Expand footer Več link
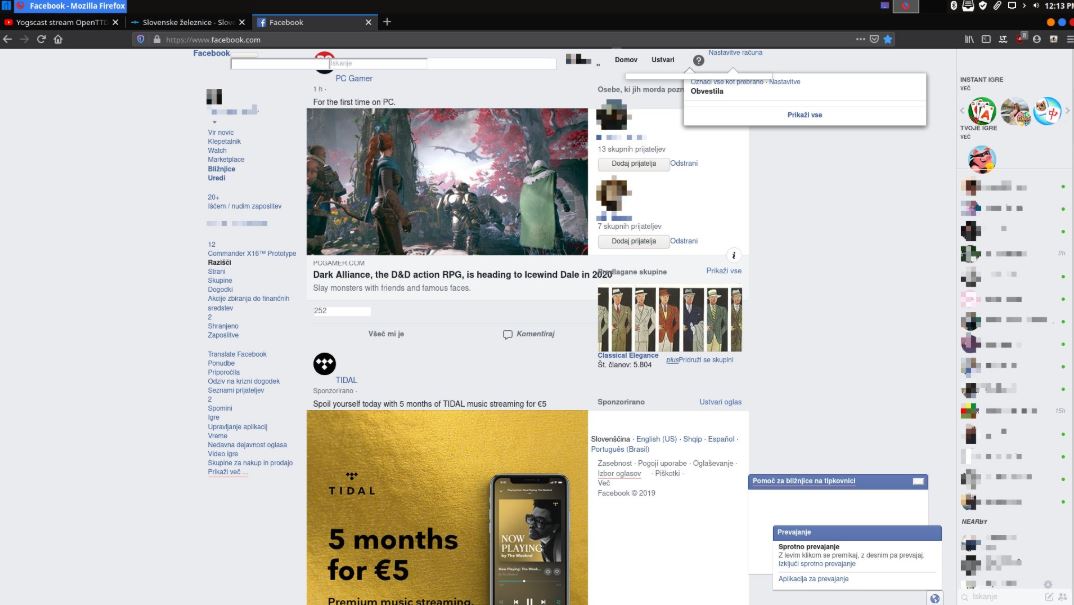Viewport: 1074px width, 605px height. click(603, 483)
